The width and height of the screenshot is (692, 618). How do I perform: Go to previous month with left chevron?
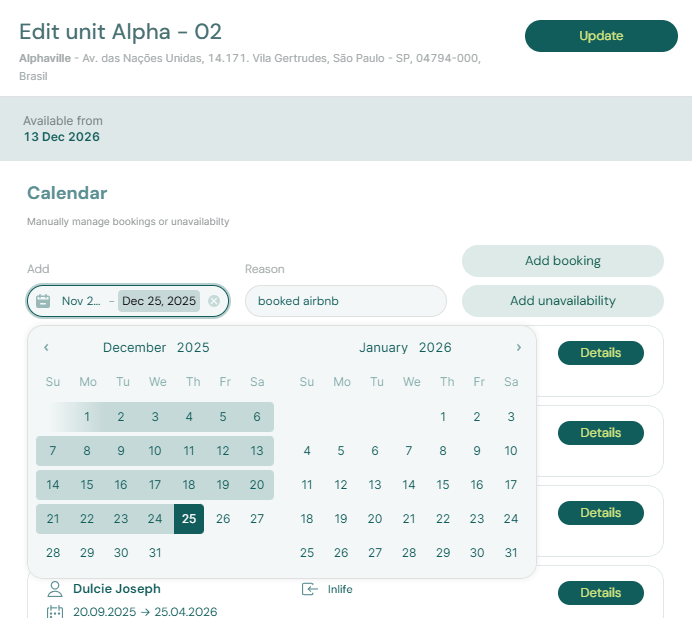click(x=46, y=348)
